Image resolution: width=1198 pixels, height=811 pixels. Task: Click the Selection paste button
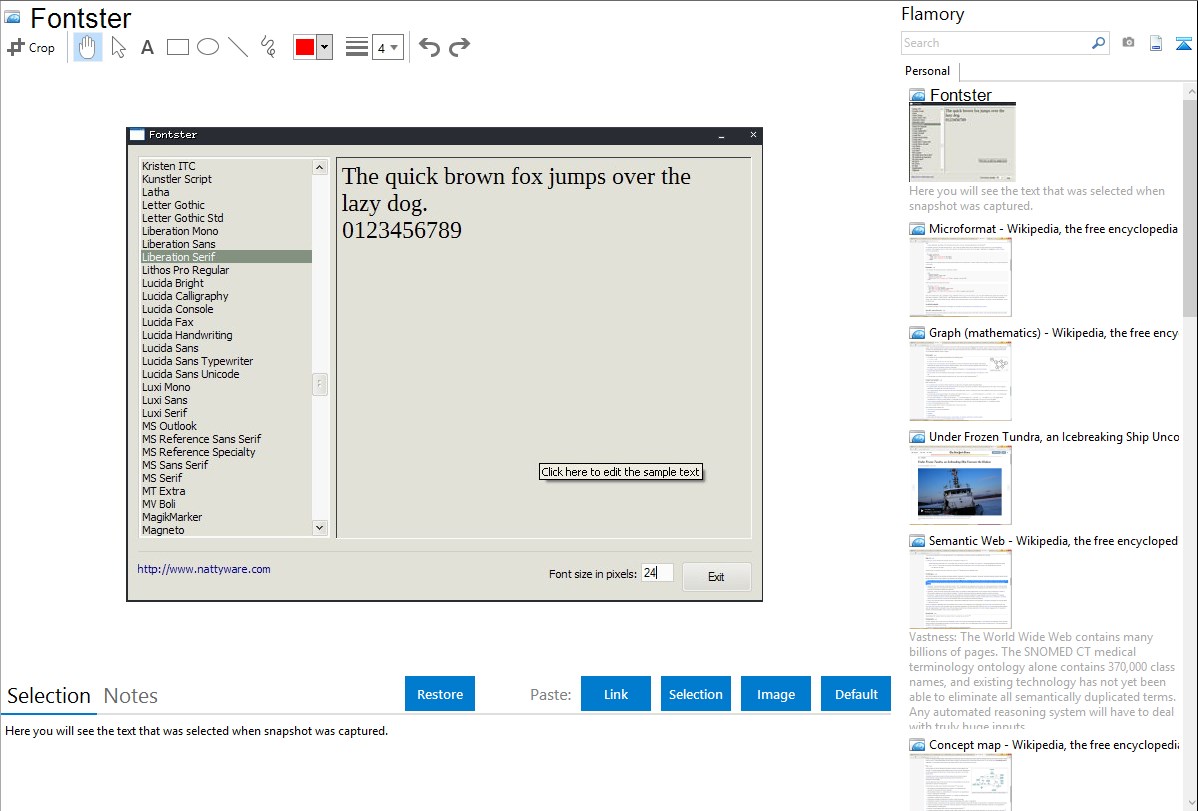click(696, 694)
